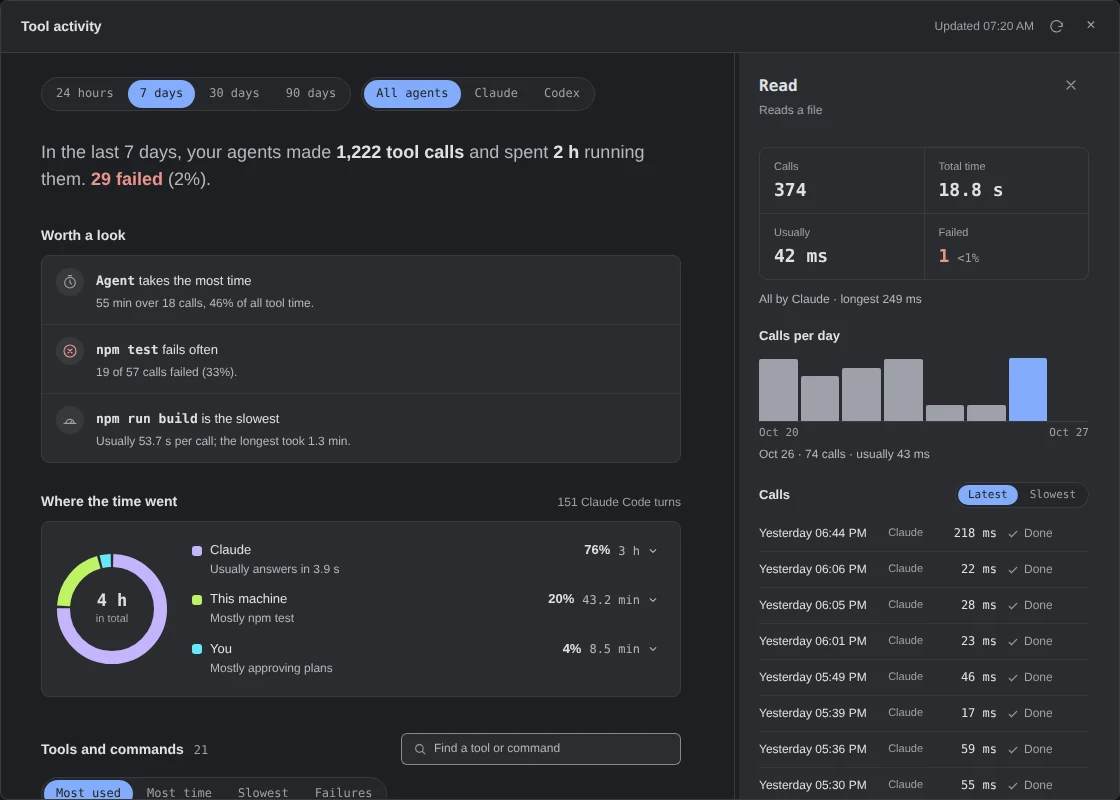1120x800 pixels.
Task: Select the 24 hours range
Action: pos(84,94)
